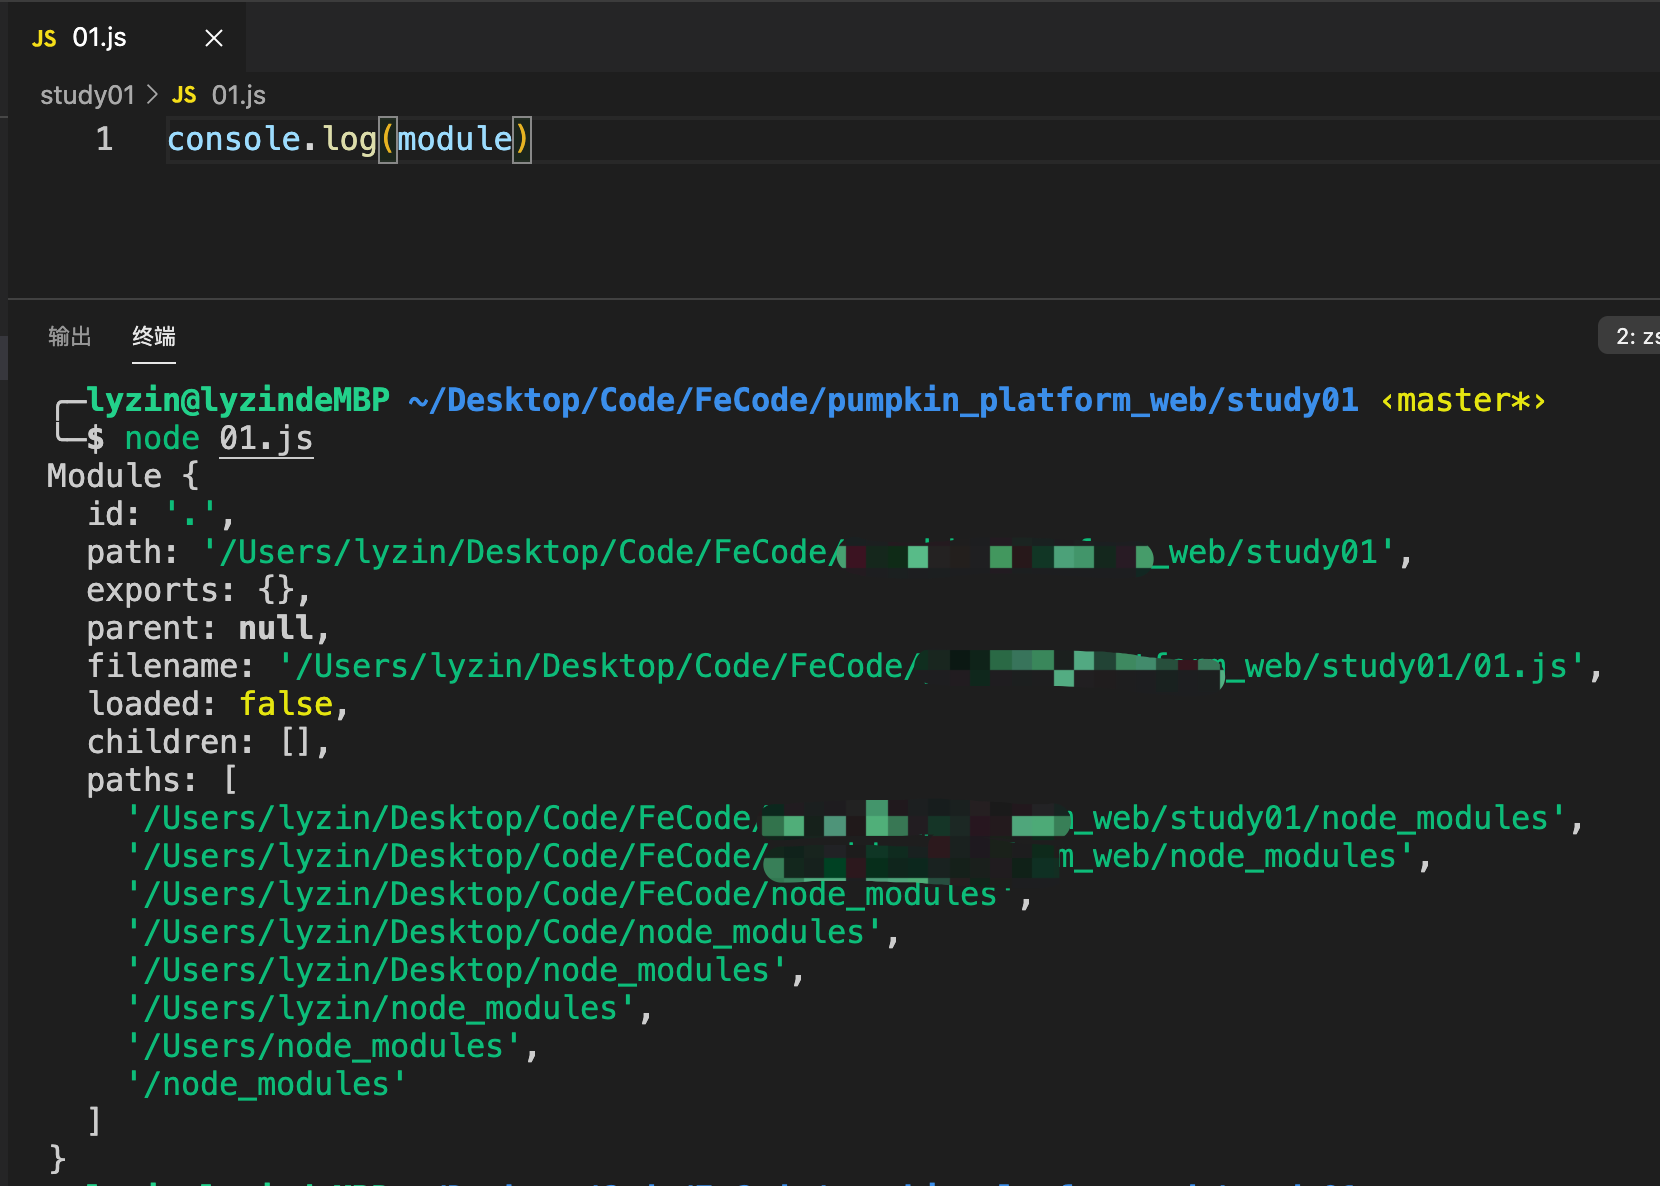Click the filename path ending in study01/01.js
Screen dimensions: 1660x1186
932,666
